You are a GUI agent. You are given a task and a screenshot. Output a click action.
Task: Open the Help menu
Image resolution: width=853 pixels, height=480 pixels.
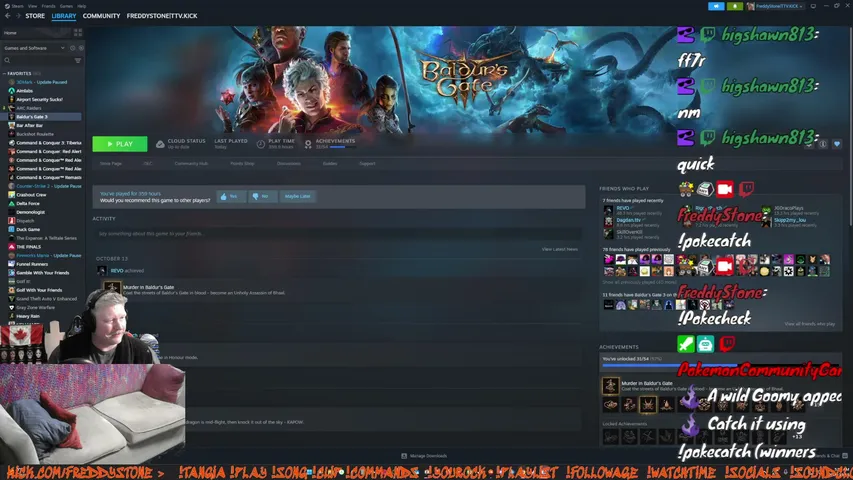pyautogui.click(x=82, y=6)
